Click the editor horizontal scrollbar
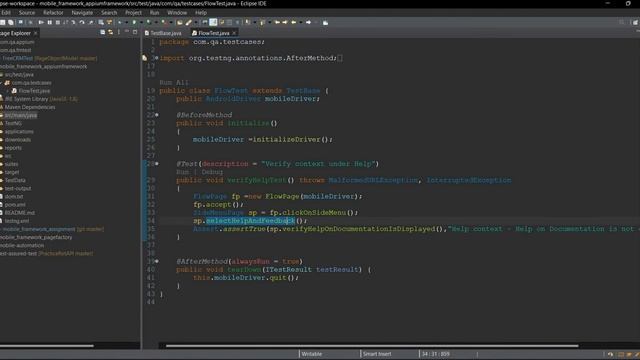The image size is (640, 360). point(372,346)
